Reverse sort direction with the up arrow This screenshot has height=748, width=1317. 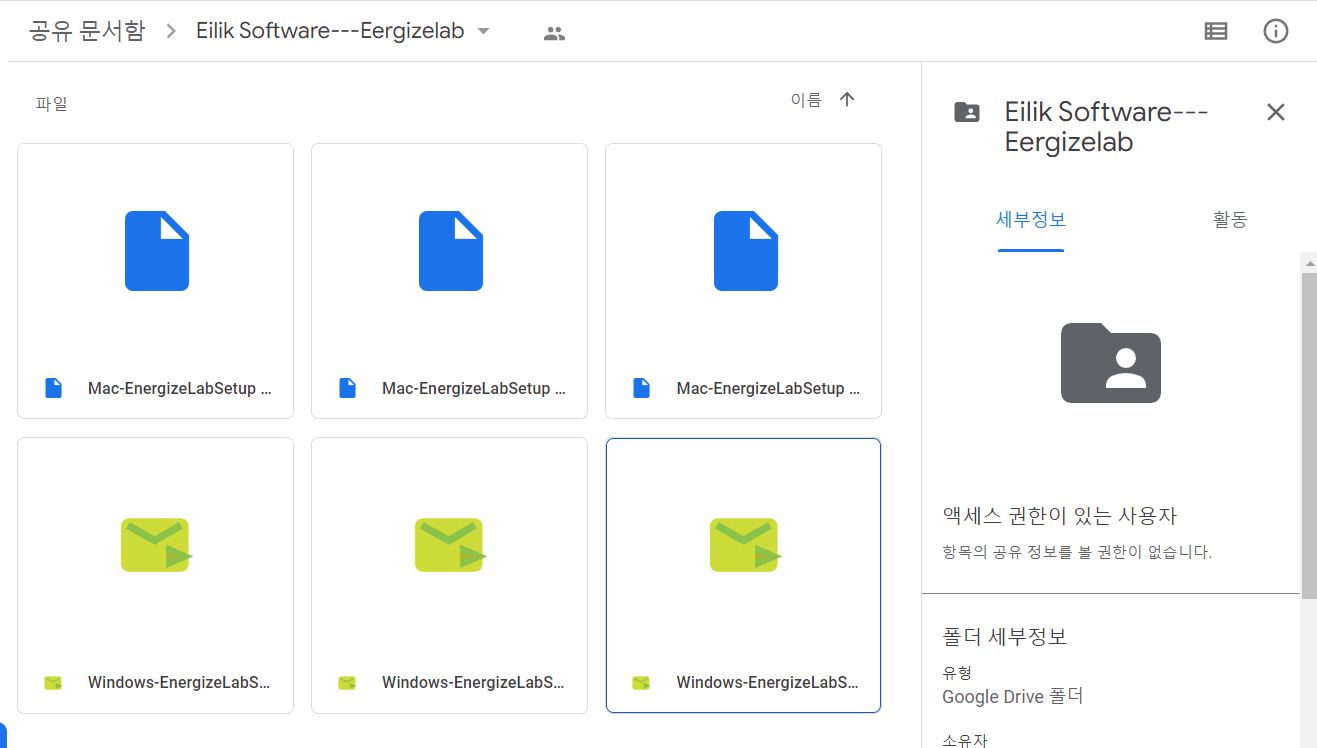coord(847,99)
